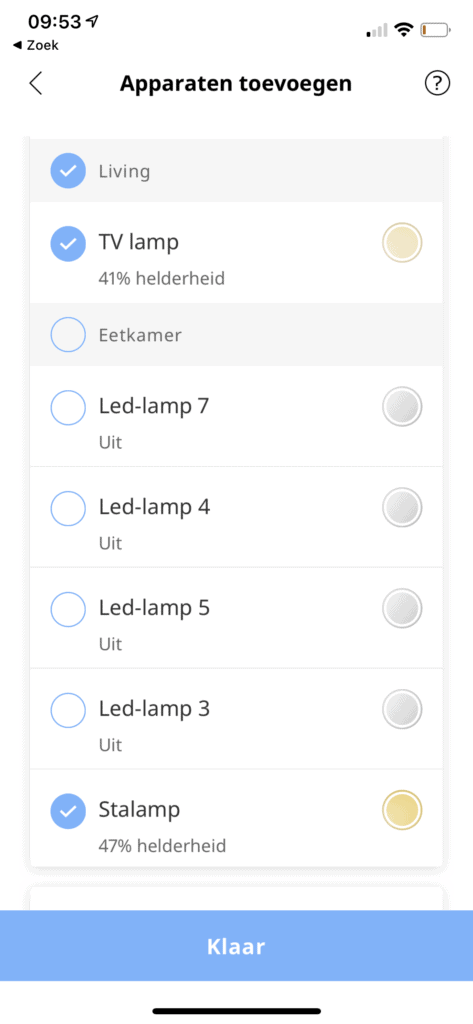Tap the Led-lamp 3 gray bulb icon
473x1024 pixels.
click(x=402, y=709)
